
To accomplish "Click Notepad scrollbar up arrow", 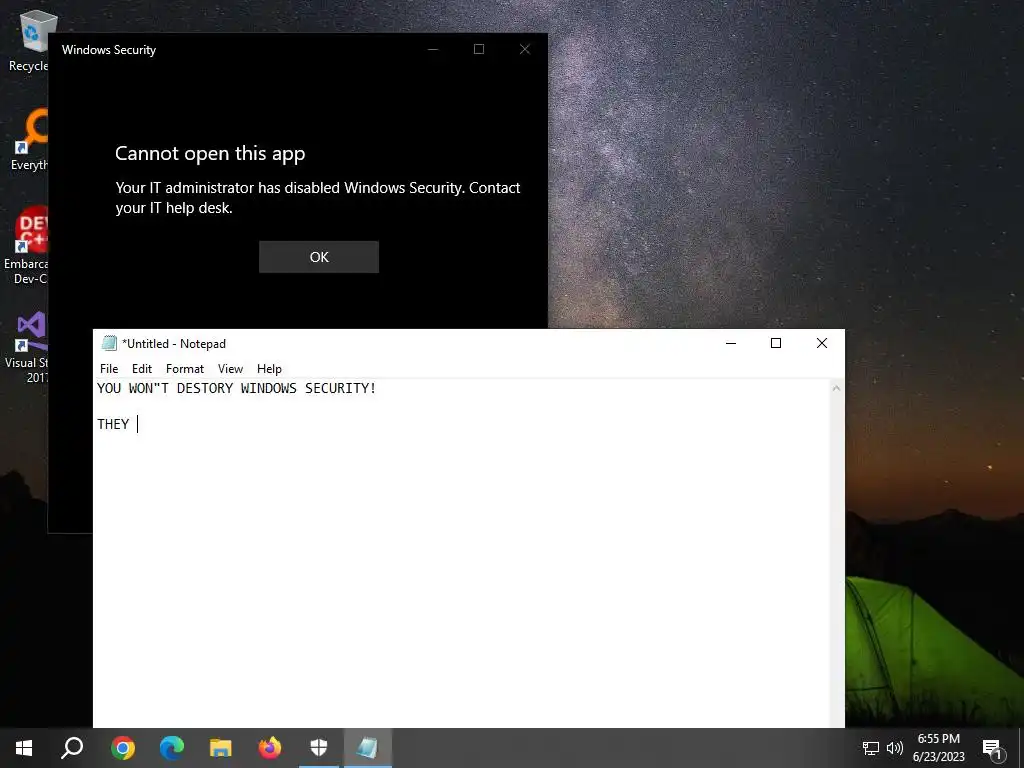I will pos(836,389).
